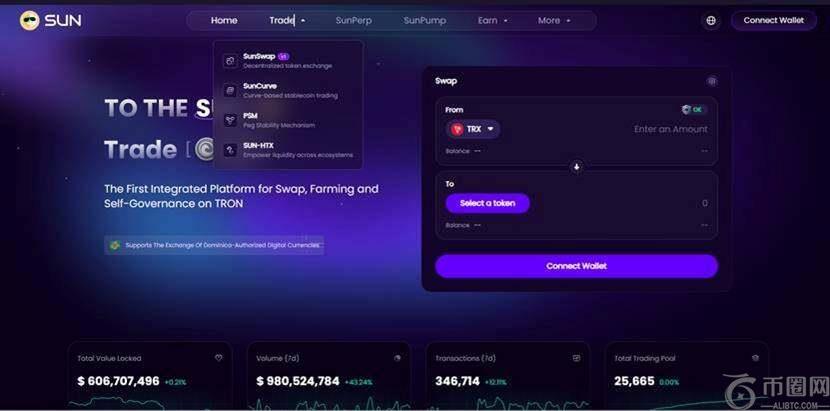Image resolution: width=830 pixels, height=411 pixels.
Task: Click the SunCurve menu icon
Action: (x=230, y=91)
